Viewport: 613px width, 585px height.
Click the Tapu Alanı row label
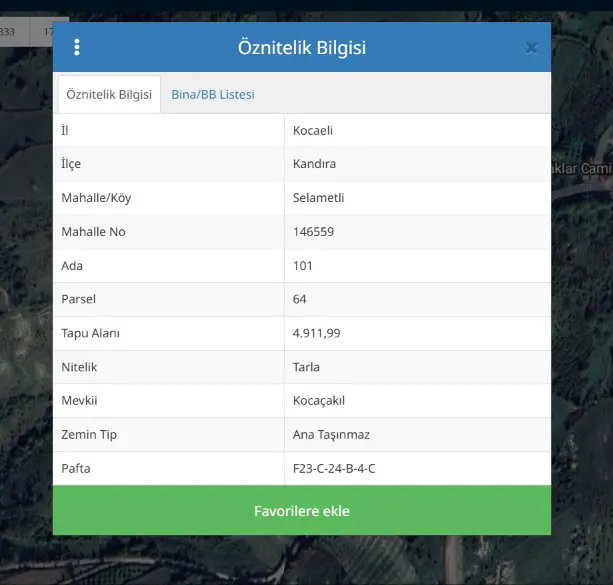91,333
